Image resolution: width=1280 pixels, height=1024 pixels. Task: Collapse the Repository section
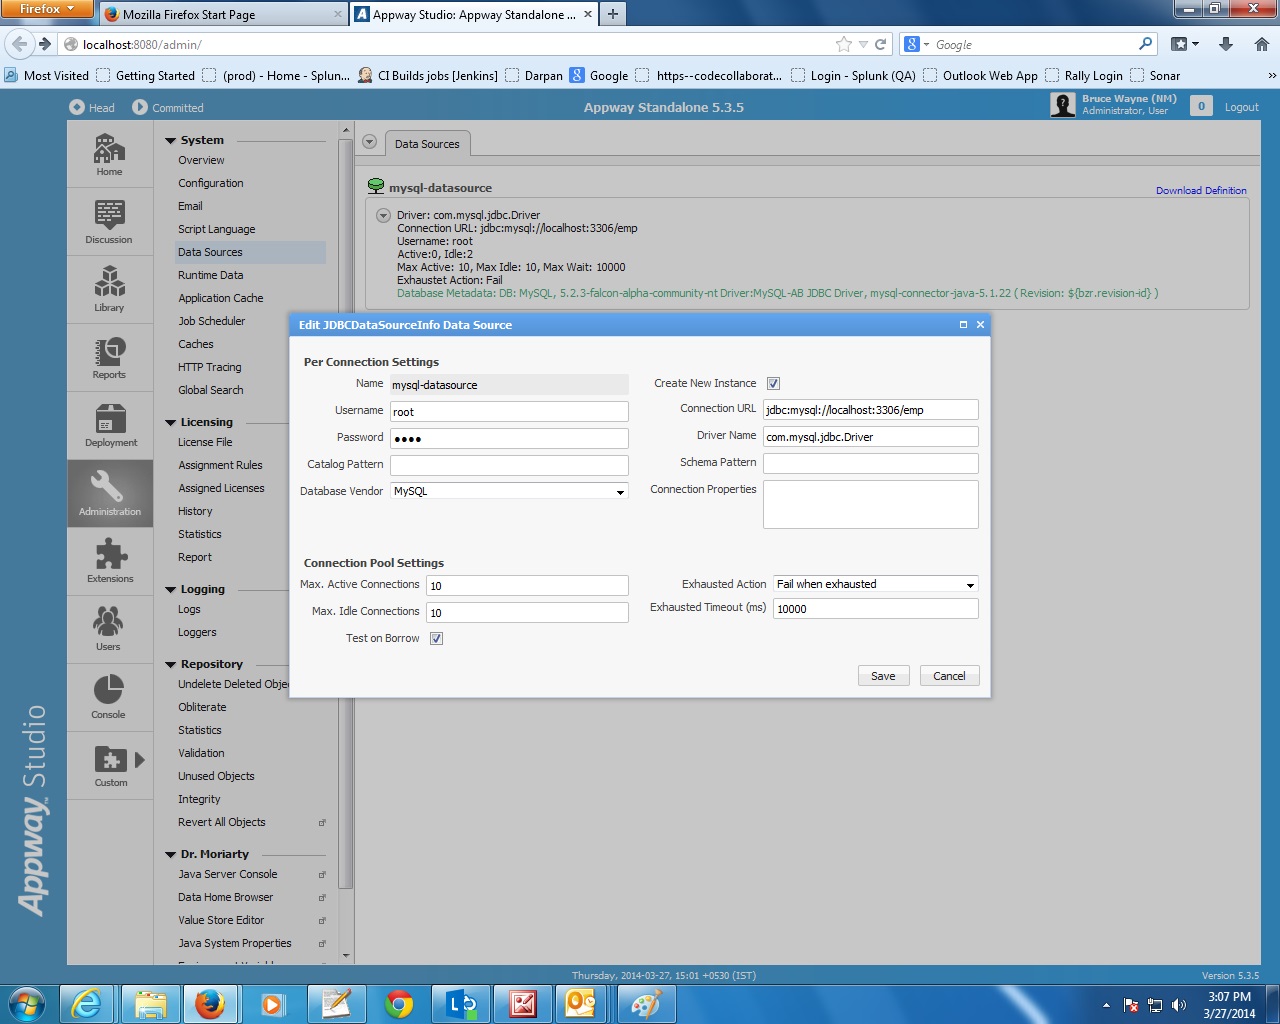coord(171,665)
